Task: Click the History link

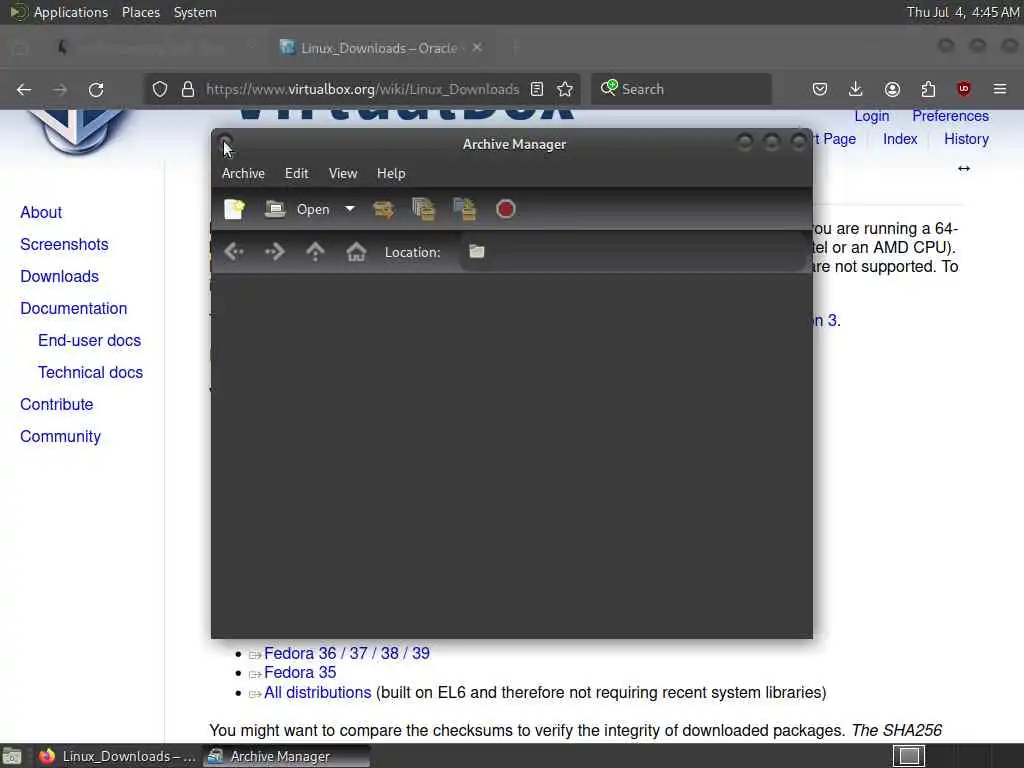Action: point(966,139)
